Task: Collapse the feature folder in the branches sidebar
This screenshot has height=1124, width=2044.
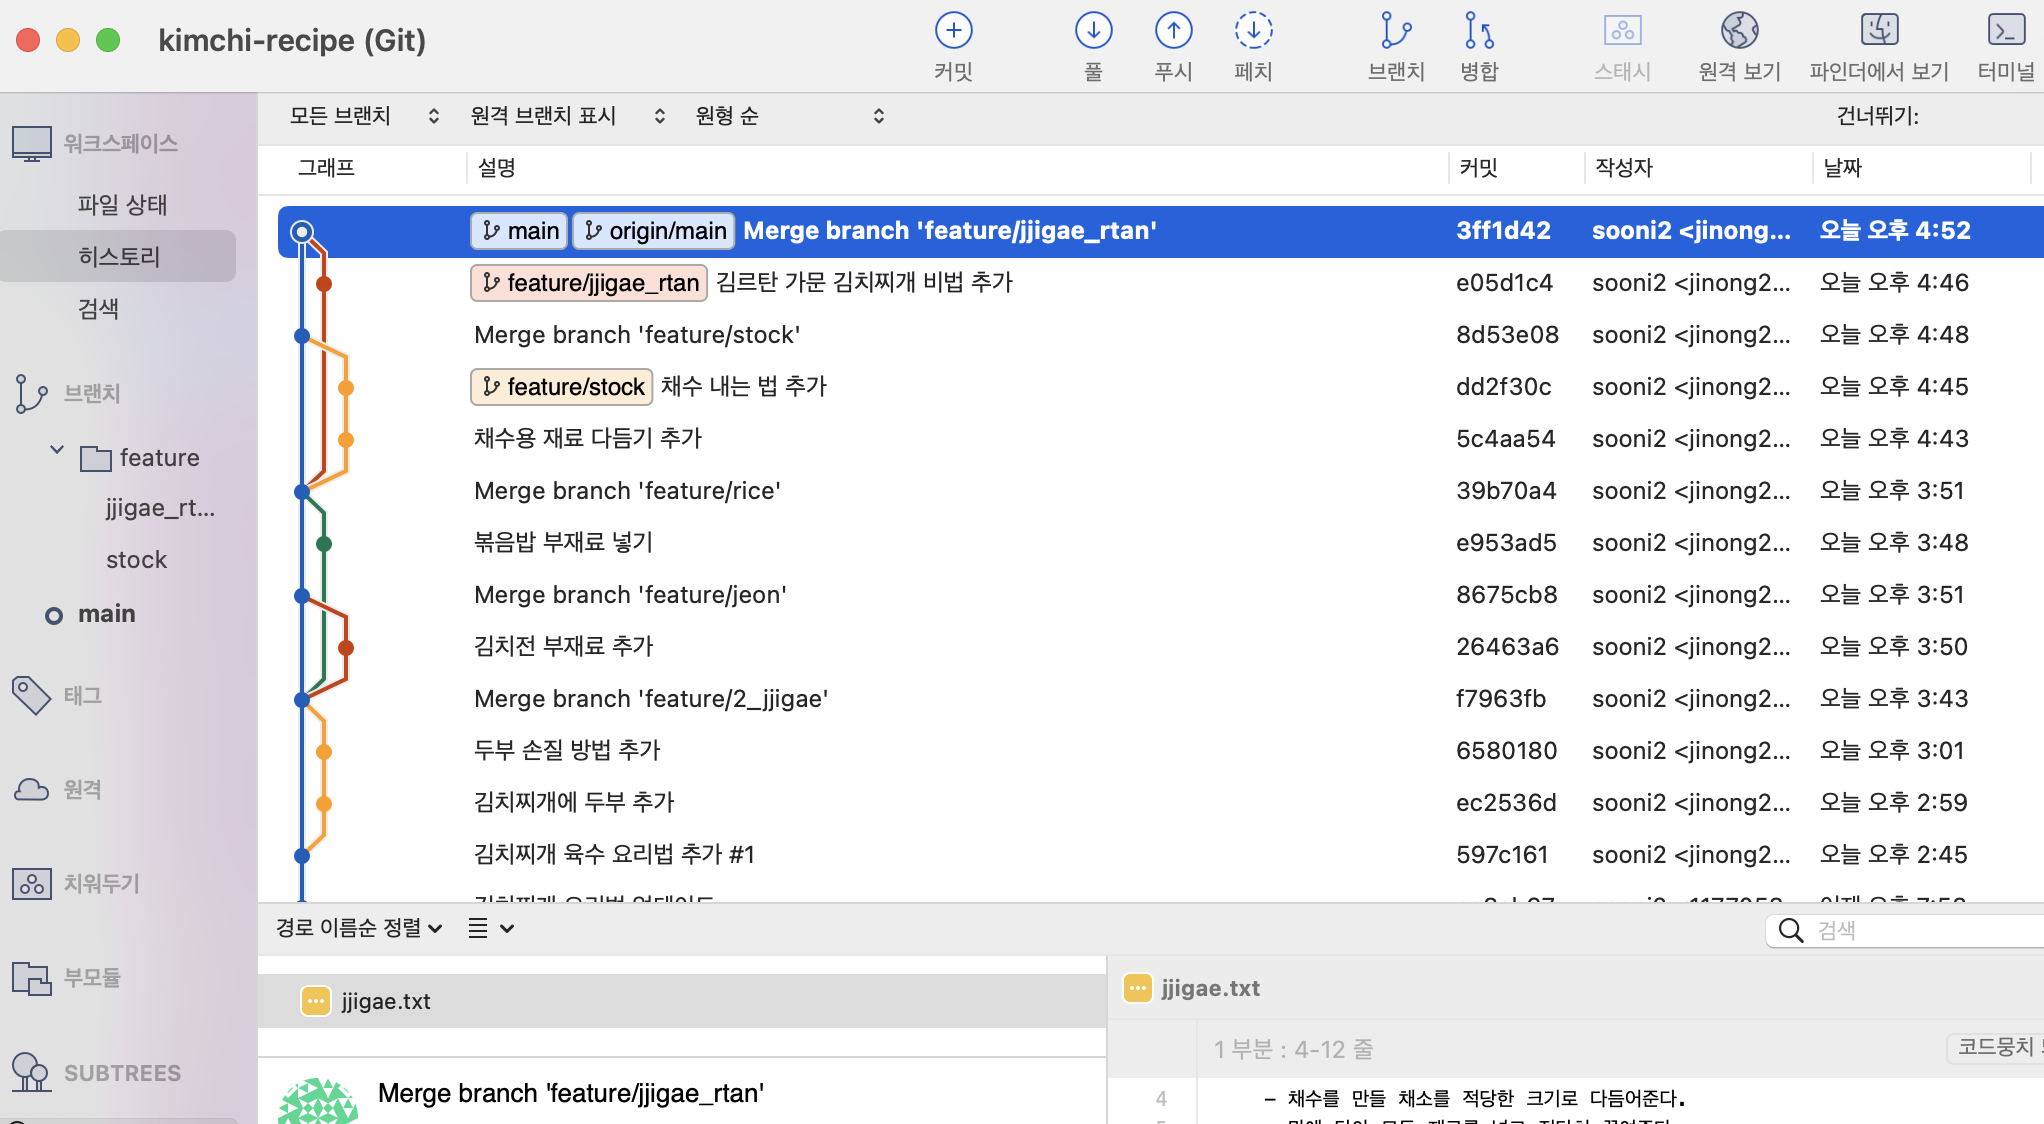Action: 57,451
